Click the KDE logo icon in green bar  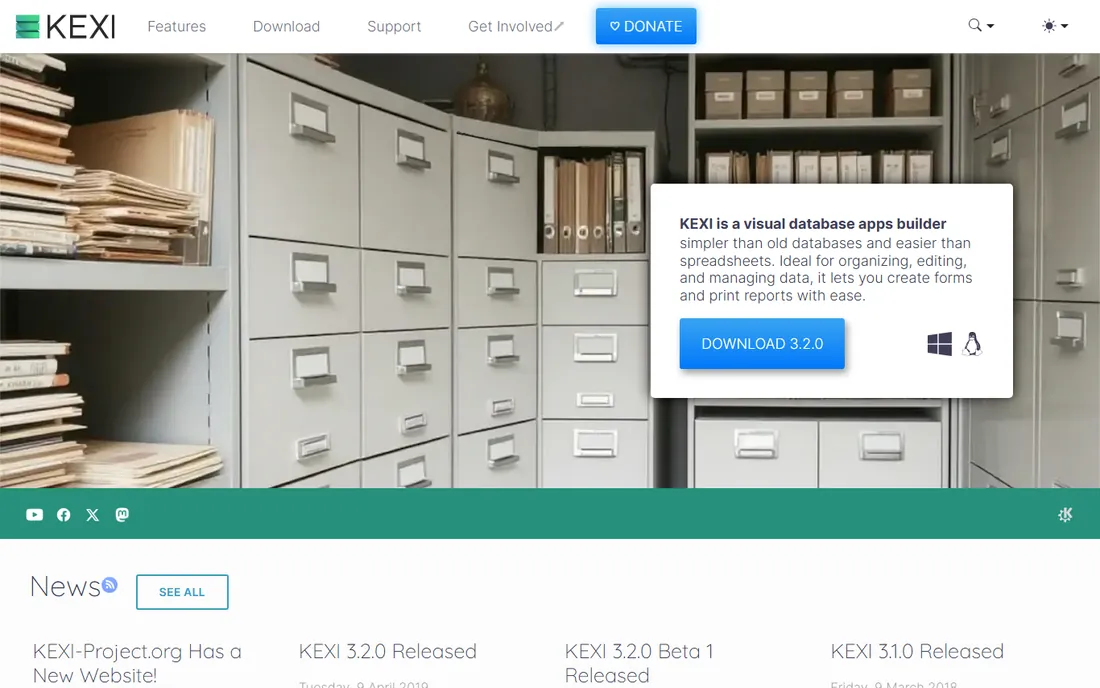coord(1065,515)
